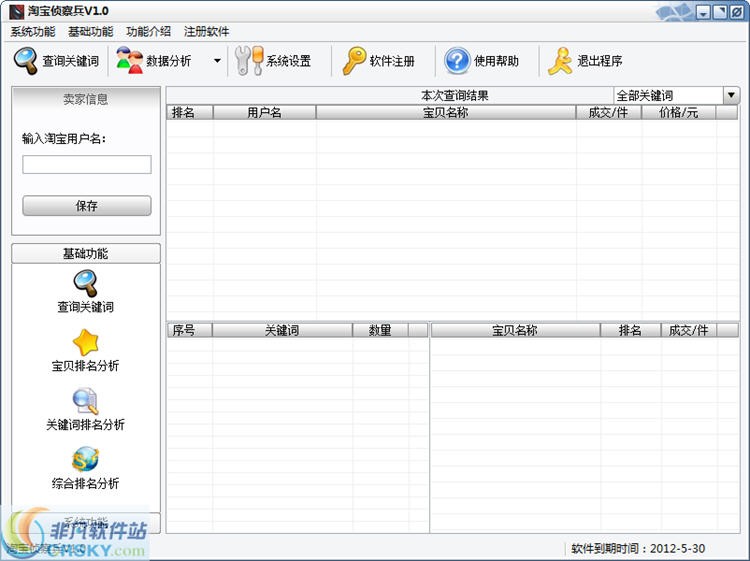Click the 保存 button
The image size is (750, 561).
point(87,206)
